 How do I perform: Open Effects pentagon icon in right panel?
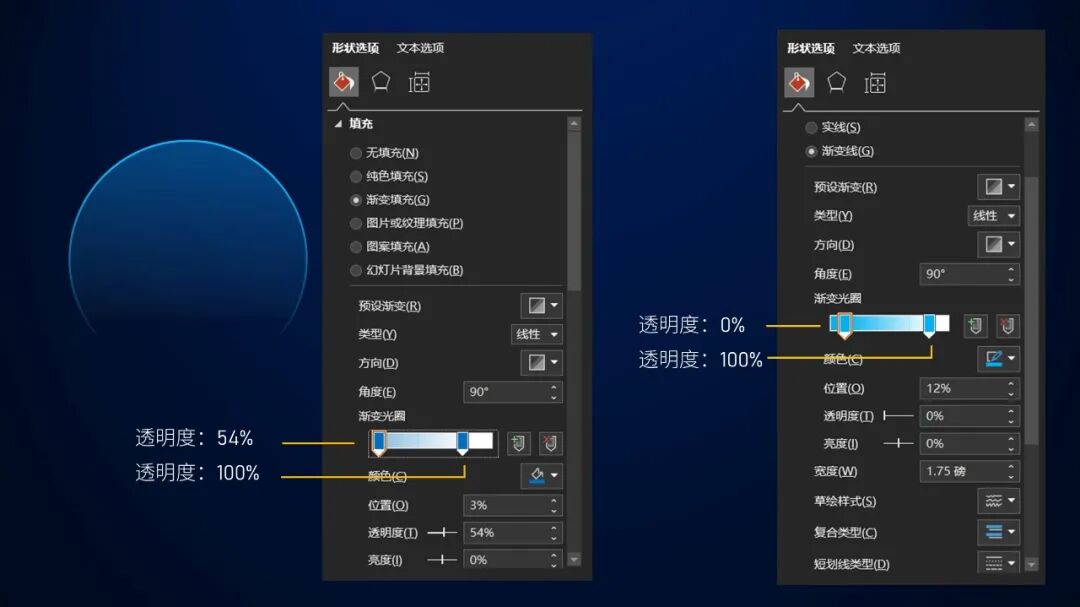tap(836, 83)
